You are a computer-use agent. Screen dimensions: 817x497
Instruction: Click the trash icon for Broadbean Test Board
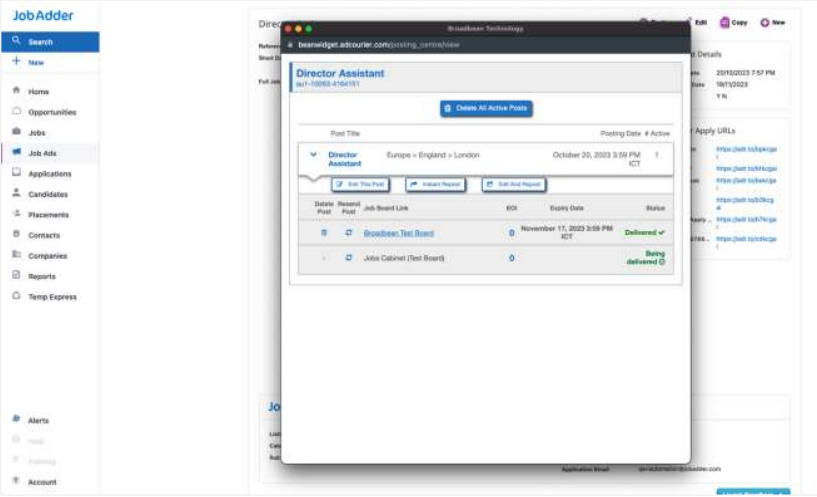click(x=323, y=233)
